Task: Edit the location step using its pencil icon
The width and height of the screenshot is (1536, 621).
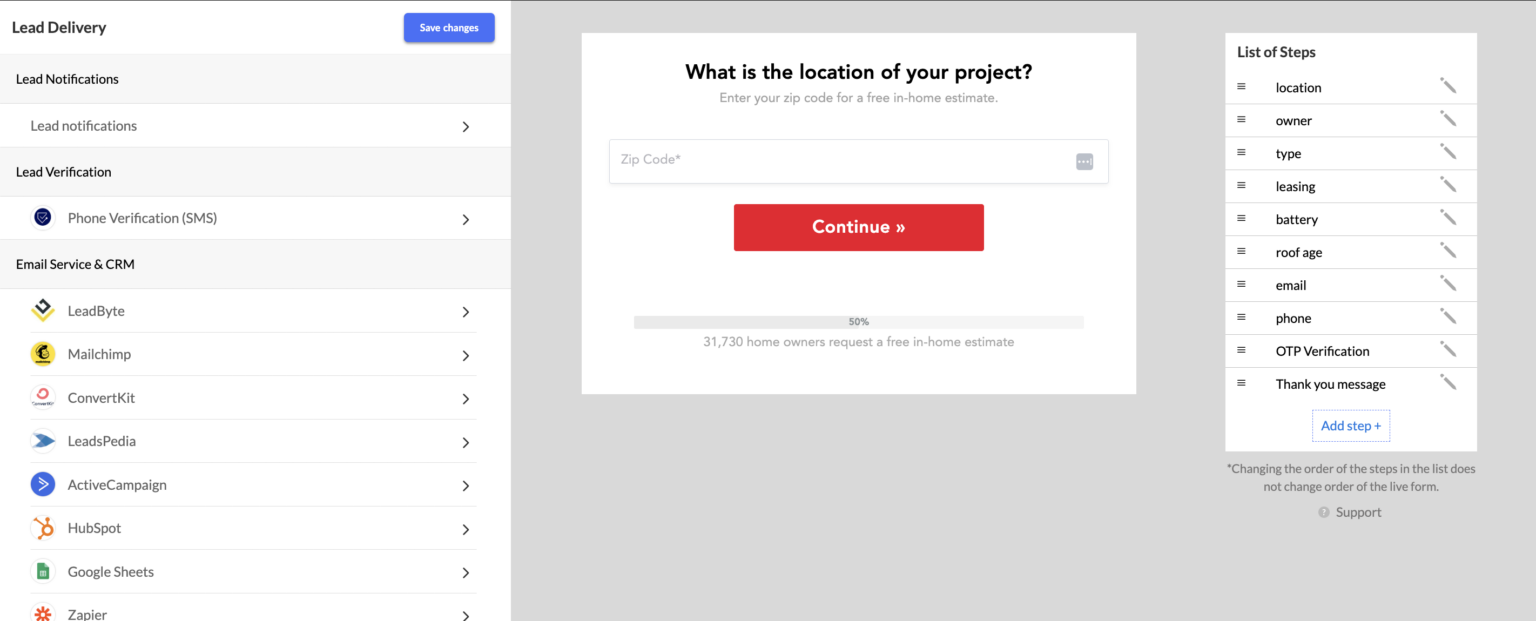Action: pos(1448,86)
